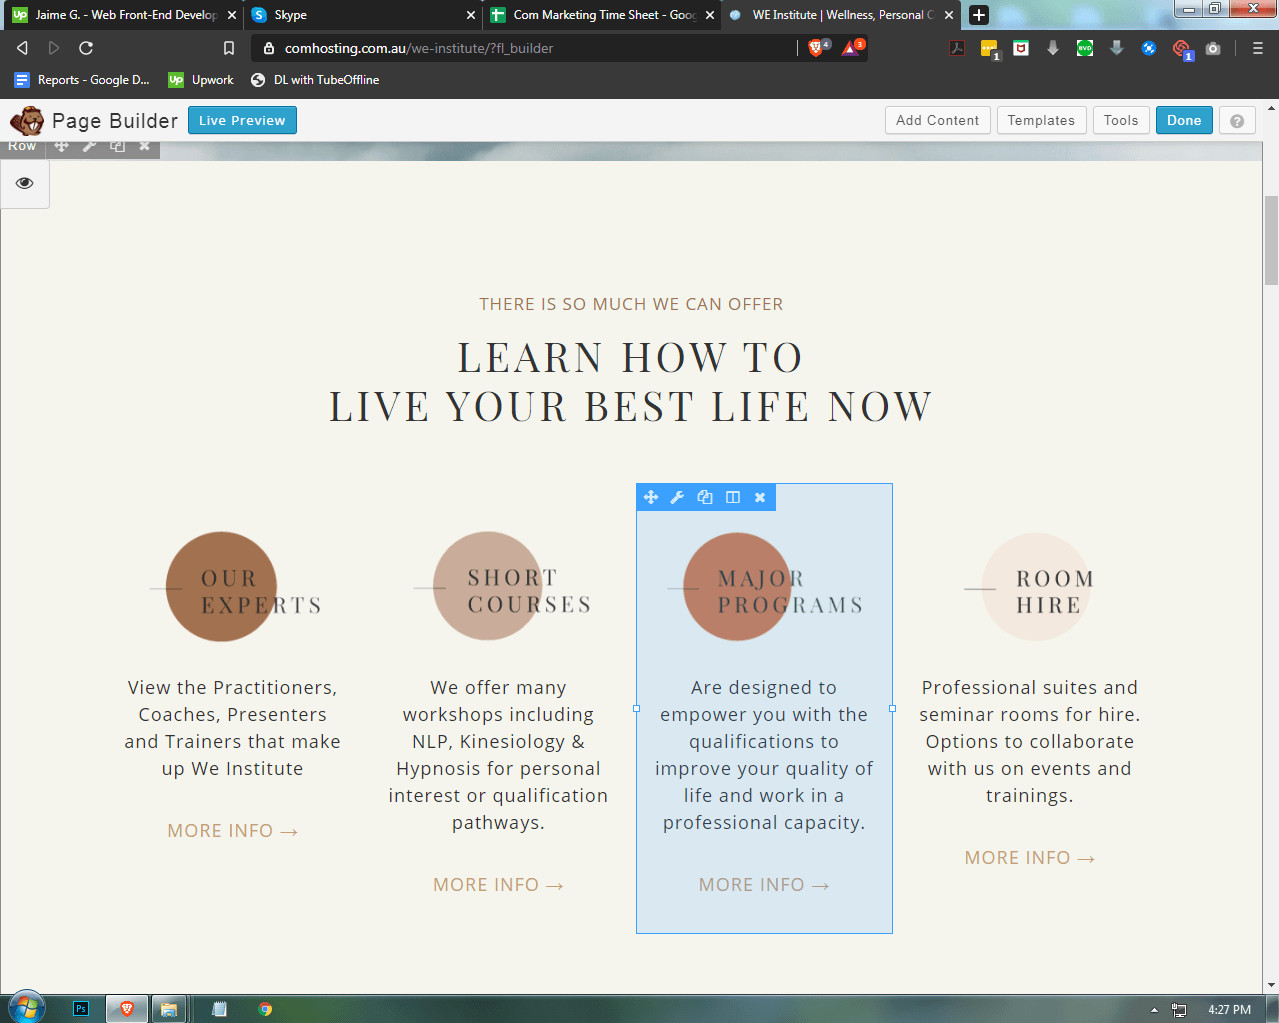
Task: Click the page vertical scrollbar thumb
Action: tap(1271, 240)
